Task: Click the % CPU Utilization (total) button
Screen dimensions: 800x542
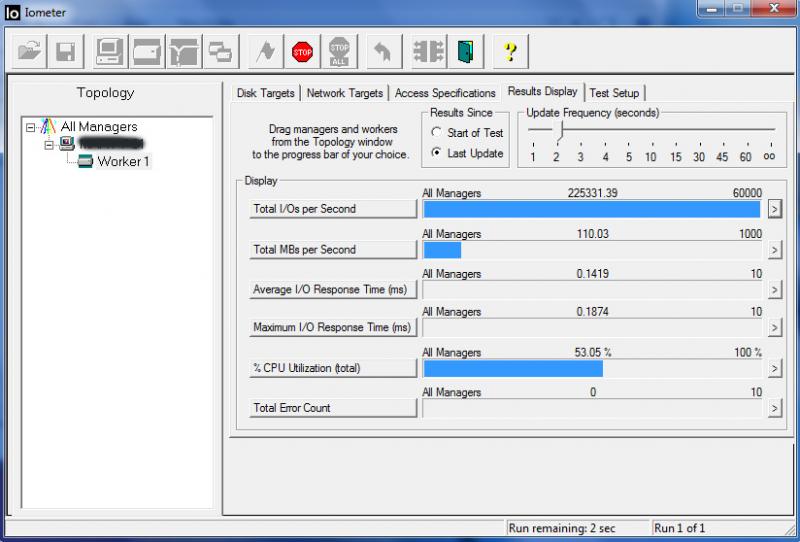Action: (333, 368)
